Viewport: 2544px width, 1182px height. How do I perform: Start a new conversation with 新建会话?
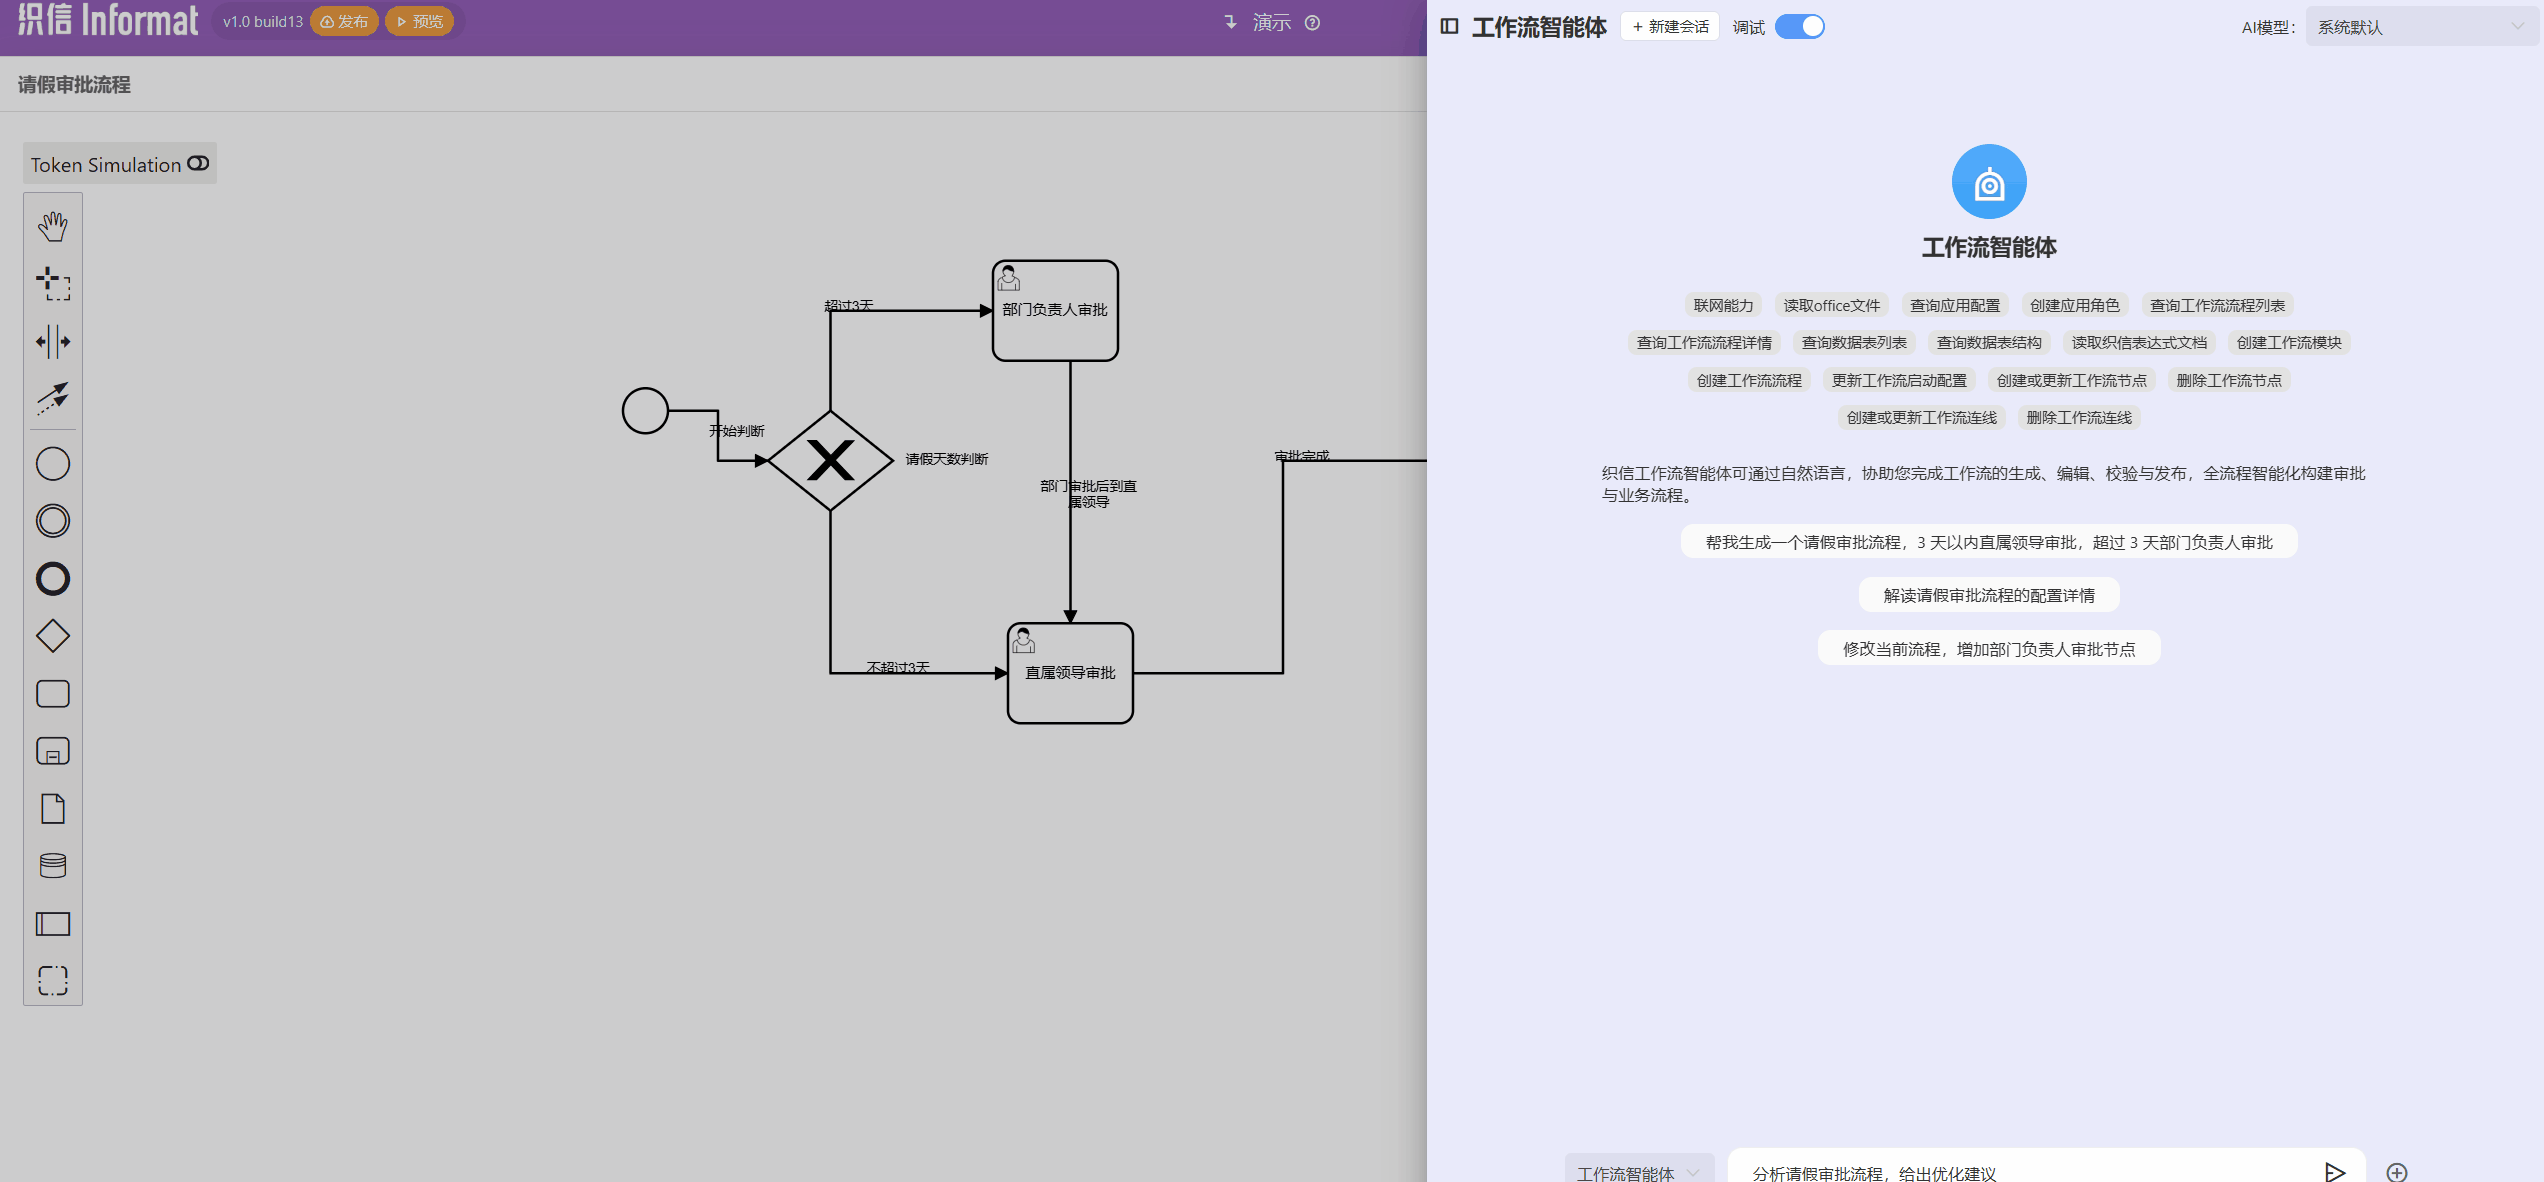(1668, 25)
